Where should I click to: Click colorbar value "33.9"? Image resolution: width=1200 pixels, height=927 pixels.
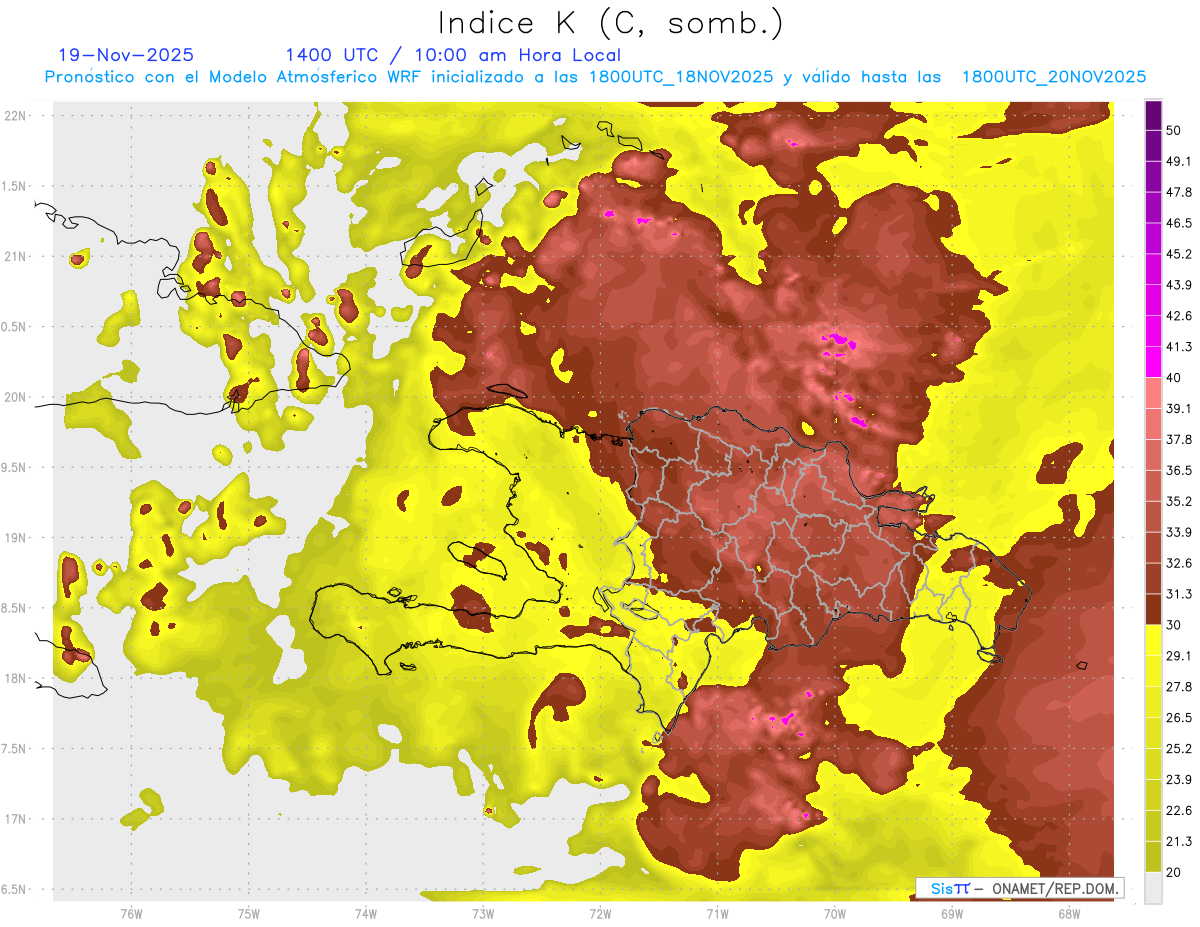tap(1179, 532)
